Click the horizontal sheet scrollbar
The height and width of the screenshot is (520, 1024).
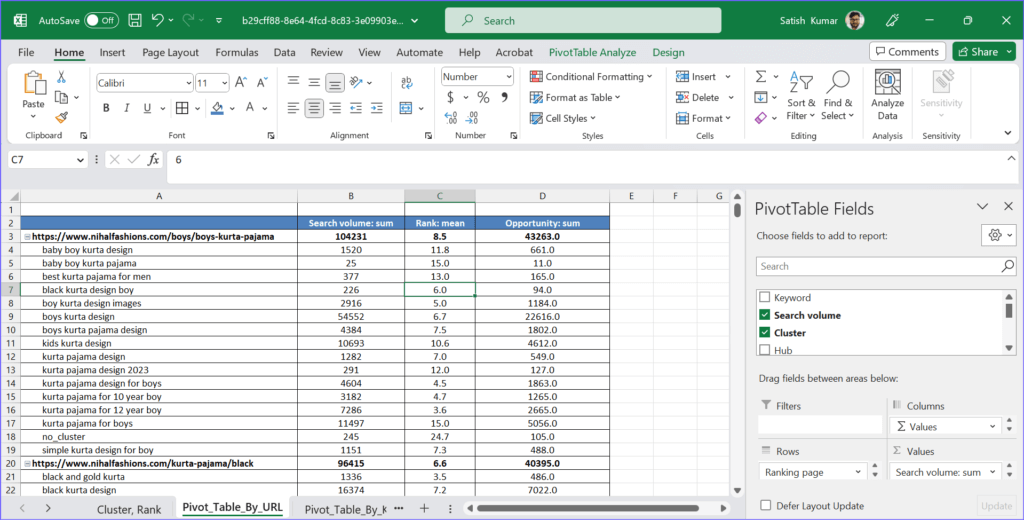588,508
